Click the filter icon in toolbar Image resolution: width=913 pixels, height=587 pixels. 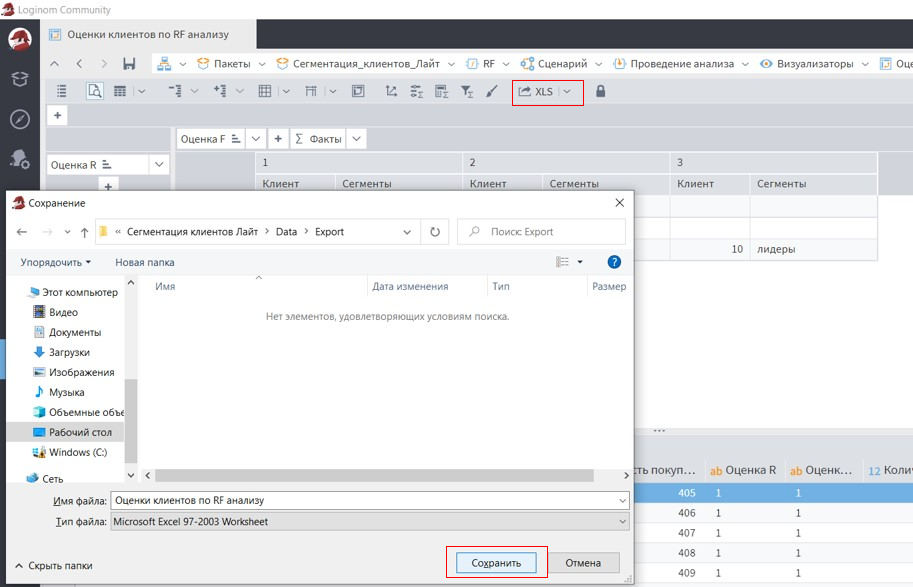click(467, 91)
